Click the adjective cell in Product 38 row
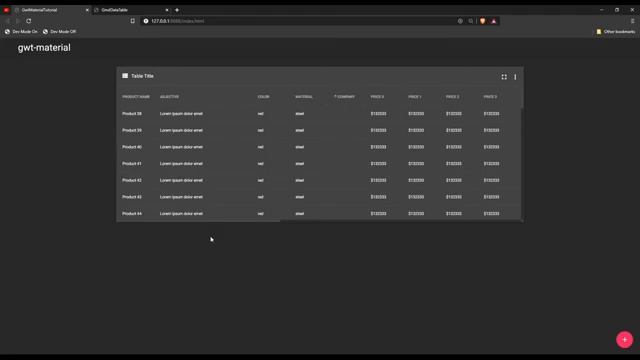Image resolution: width=640 pixels, height=360 pixels. pyautogui.click(x=181, y=113)
